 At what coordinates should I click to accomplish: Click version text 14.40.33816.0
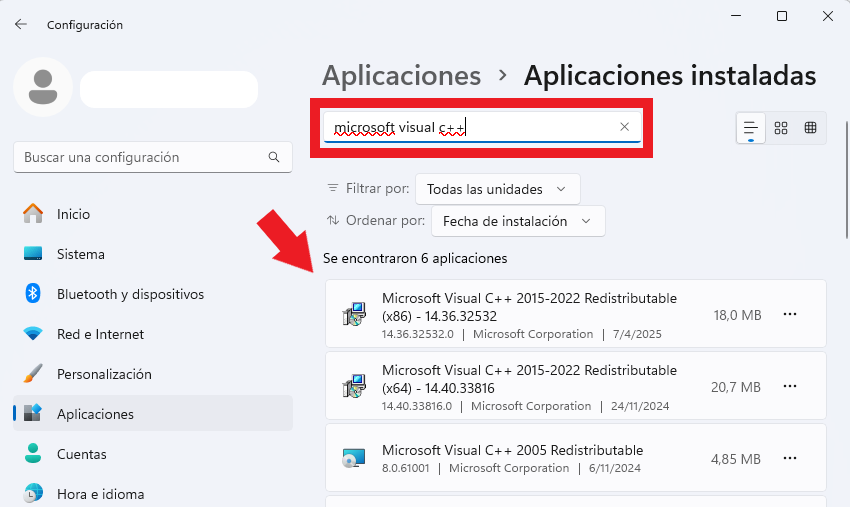click(x=416, y=406)
